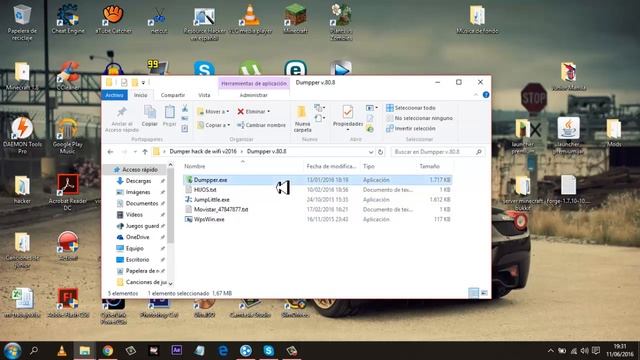Image resolution: width=640 pixels, height=360 pixels.
Task: Click Seleccionar todo in the ribbon
Action: tap(411, 108)
